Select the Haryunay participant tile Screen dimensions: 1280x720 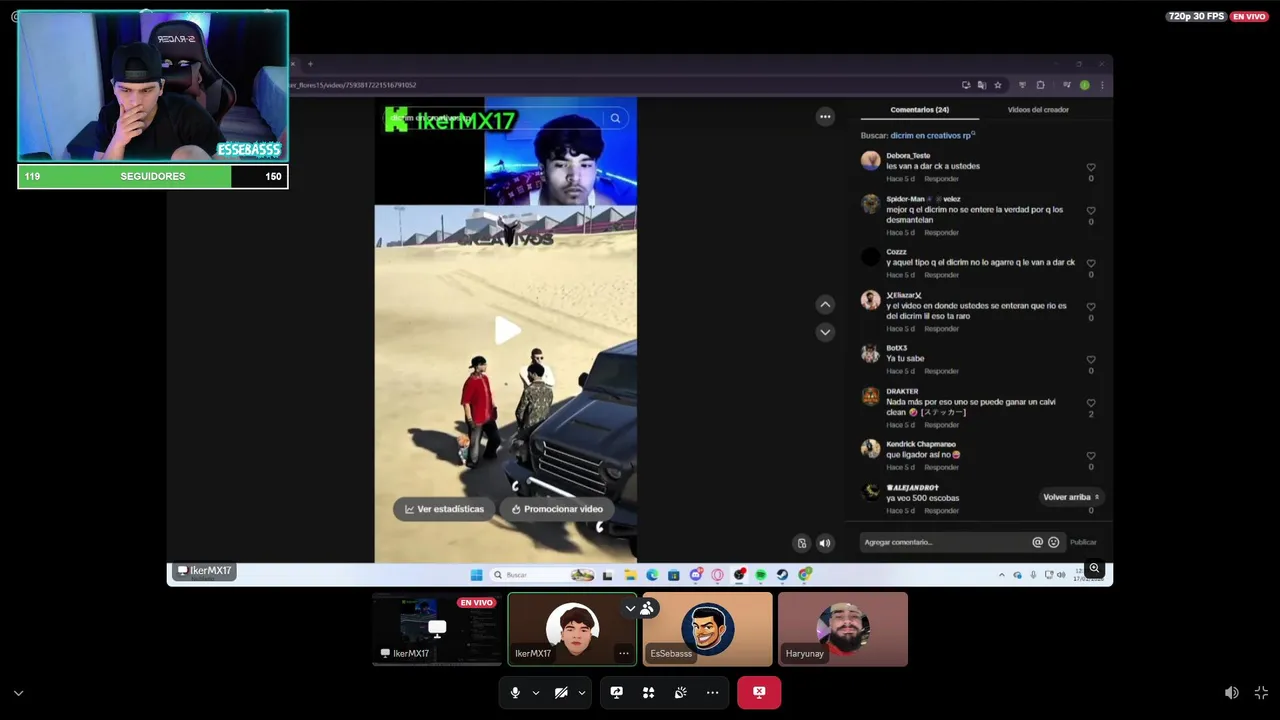point(843,629)
